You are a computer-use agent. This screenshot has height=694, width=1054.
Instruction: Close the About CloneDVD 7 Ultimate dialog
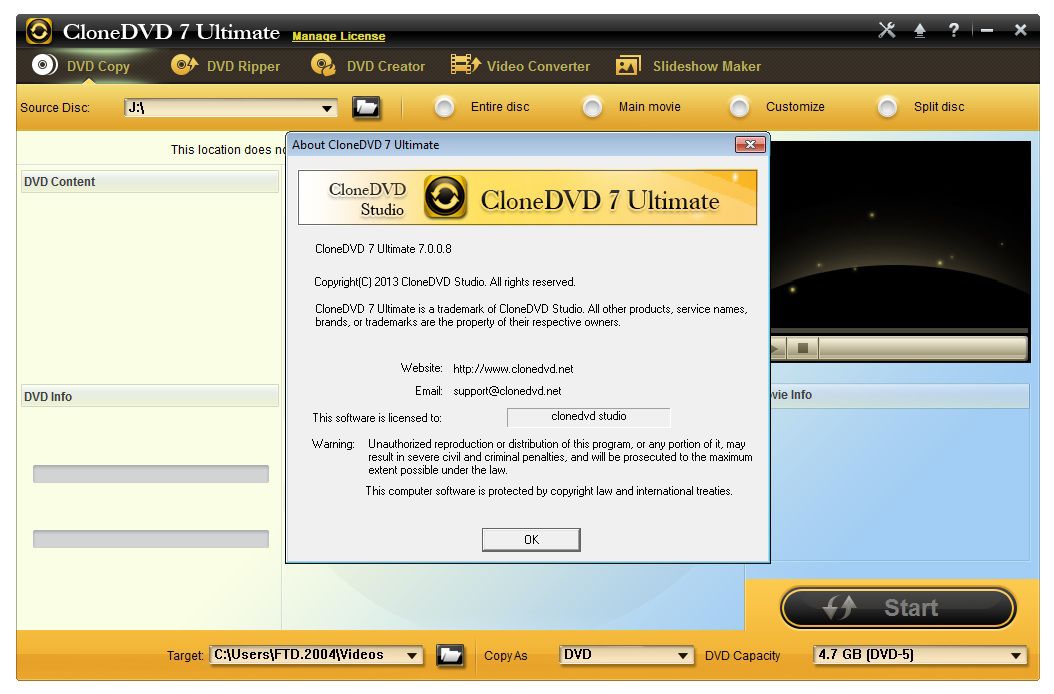coord(750,145)
